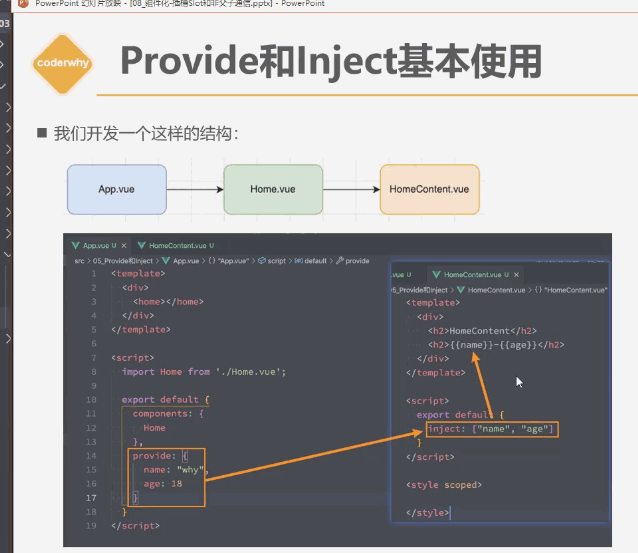638x553 pixels.
Task: Click the Vue icon before App.vue in the breadcrumb
Action: [166, 260]
